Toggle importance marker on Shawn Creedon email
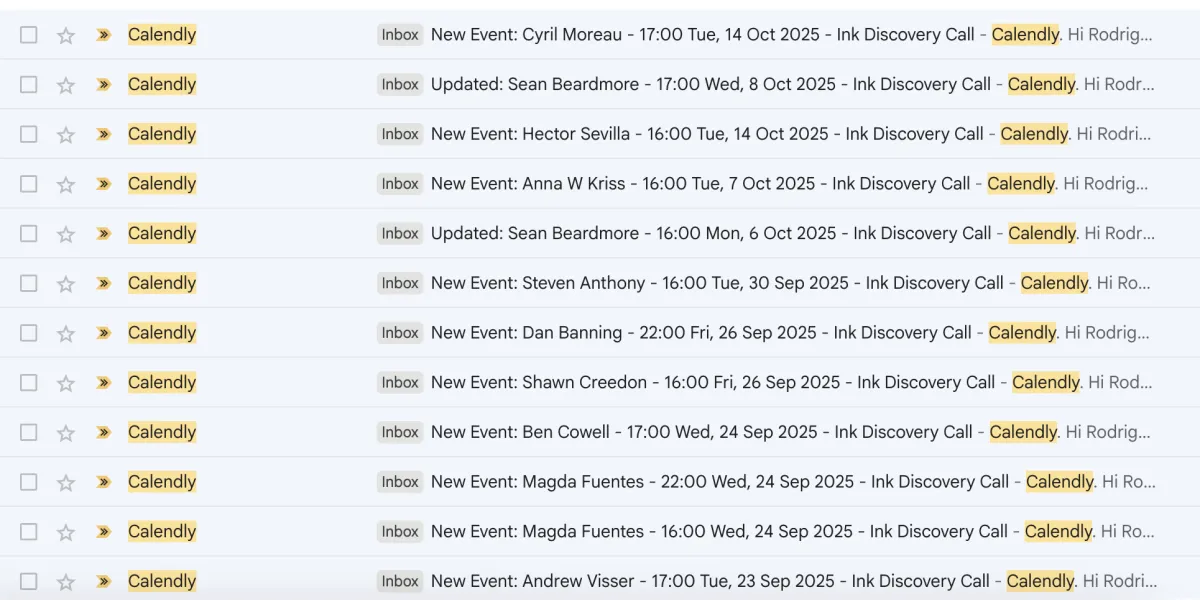Viewport: 1200px width, 600px height. click(103, 382)
